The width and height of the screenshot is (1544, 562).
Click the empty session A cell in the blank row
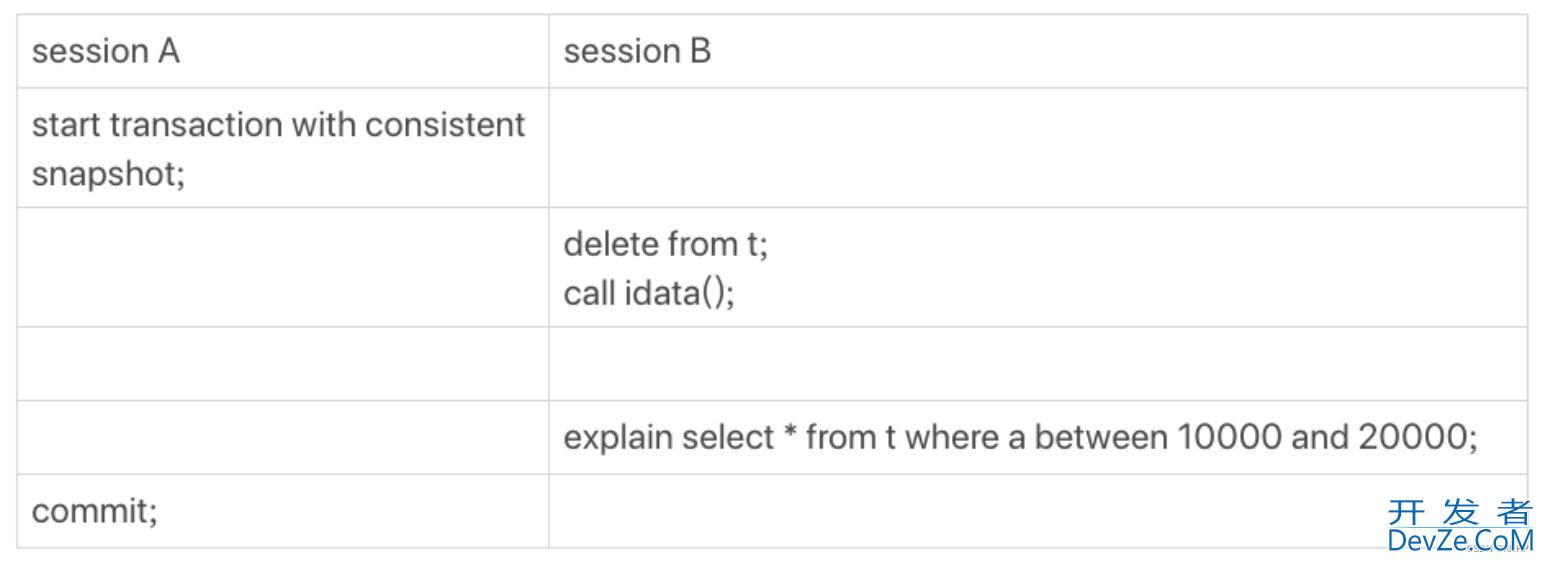(282, 363)
